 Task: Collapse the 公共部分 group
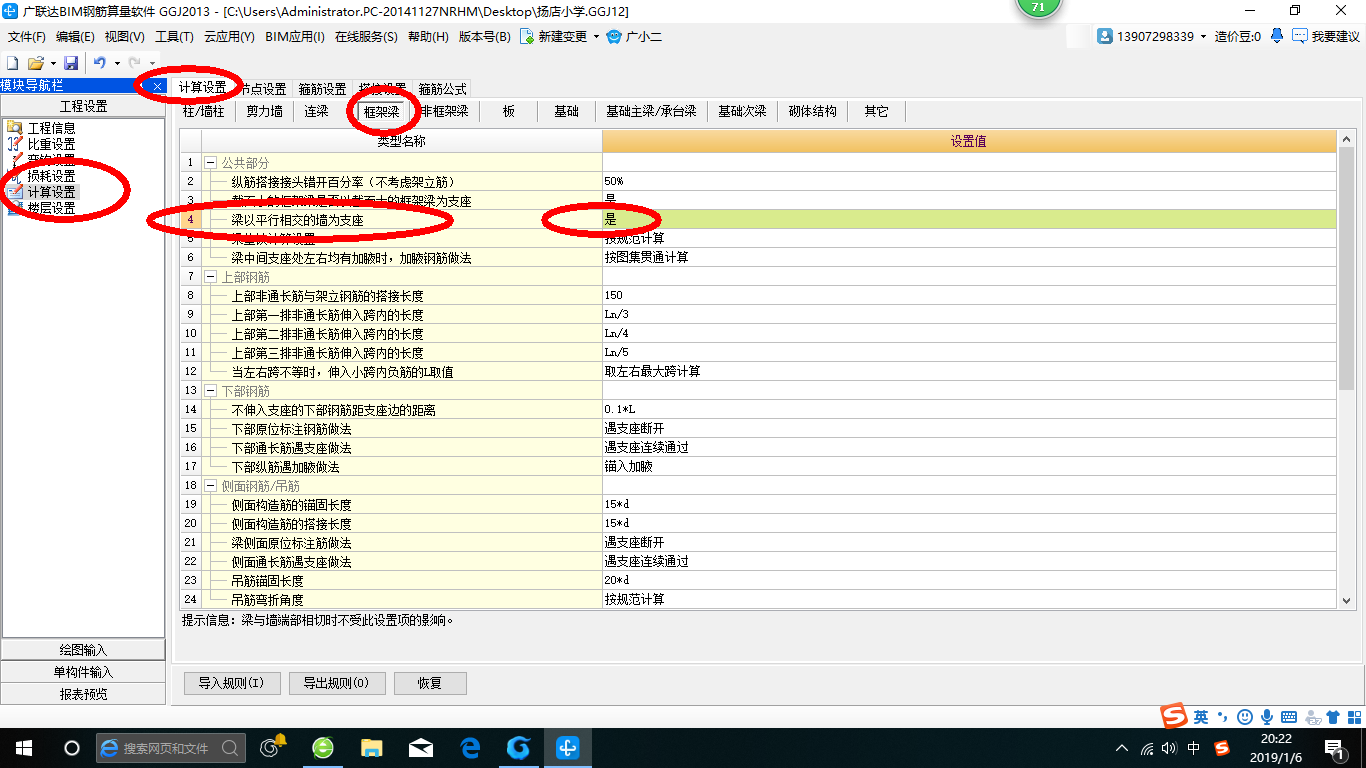click(210, 162)
